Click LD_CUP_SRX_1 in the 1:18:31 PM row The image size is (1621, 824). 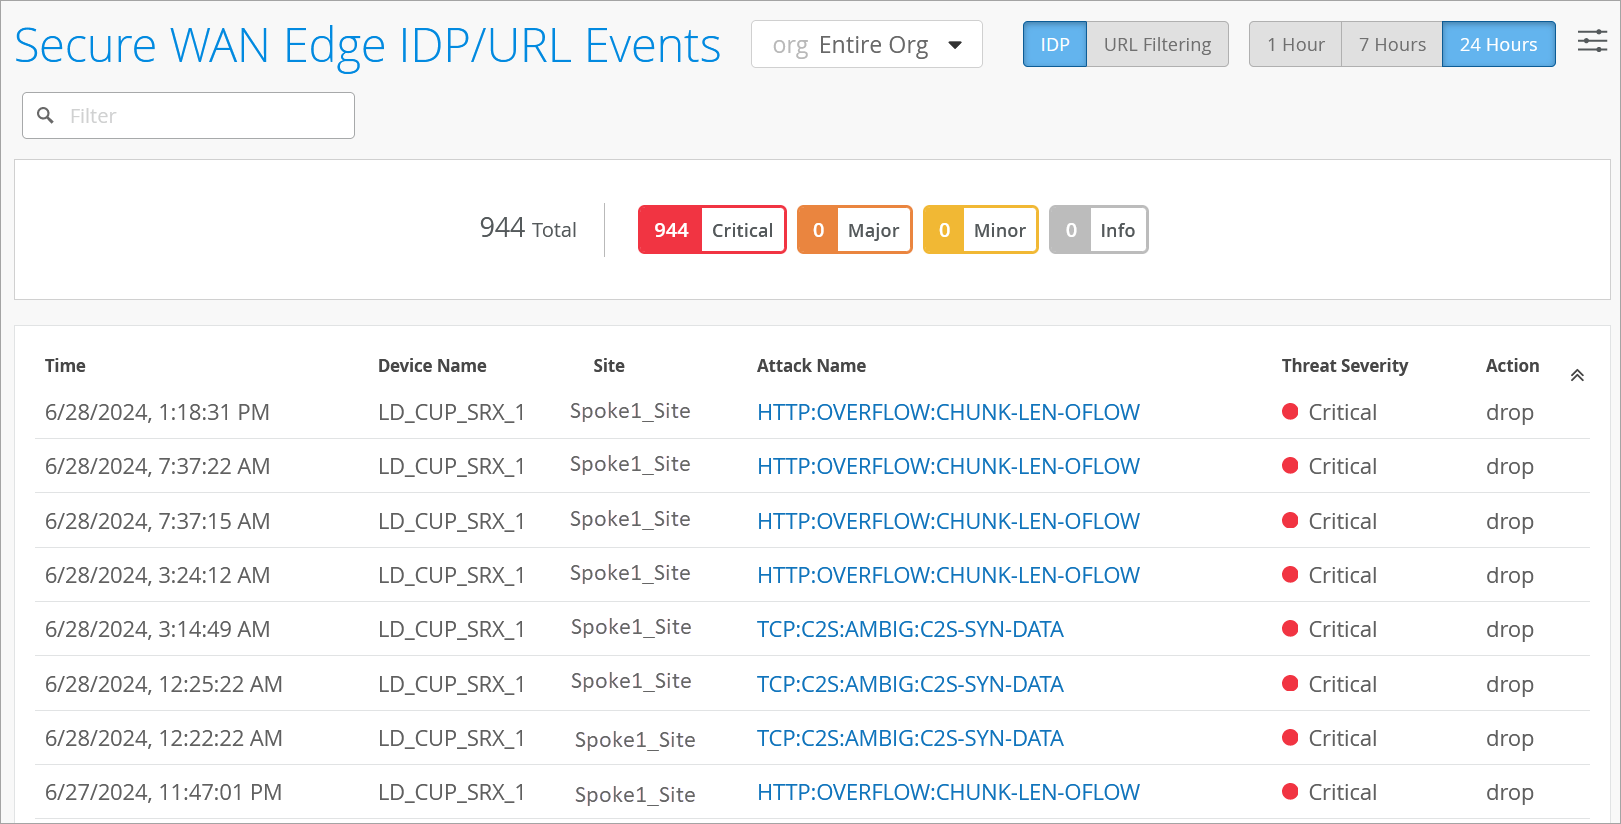click(x=451, y=412)
